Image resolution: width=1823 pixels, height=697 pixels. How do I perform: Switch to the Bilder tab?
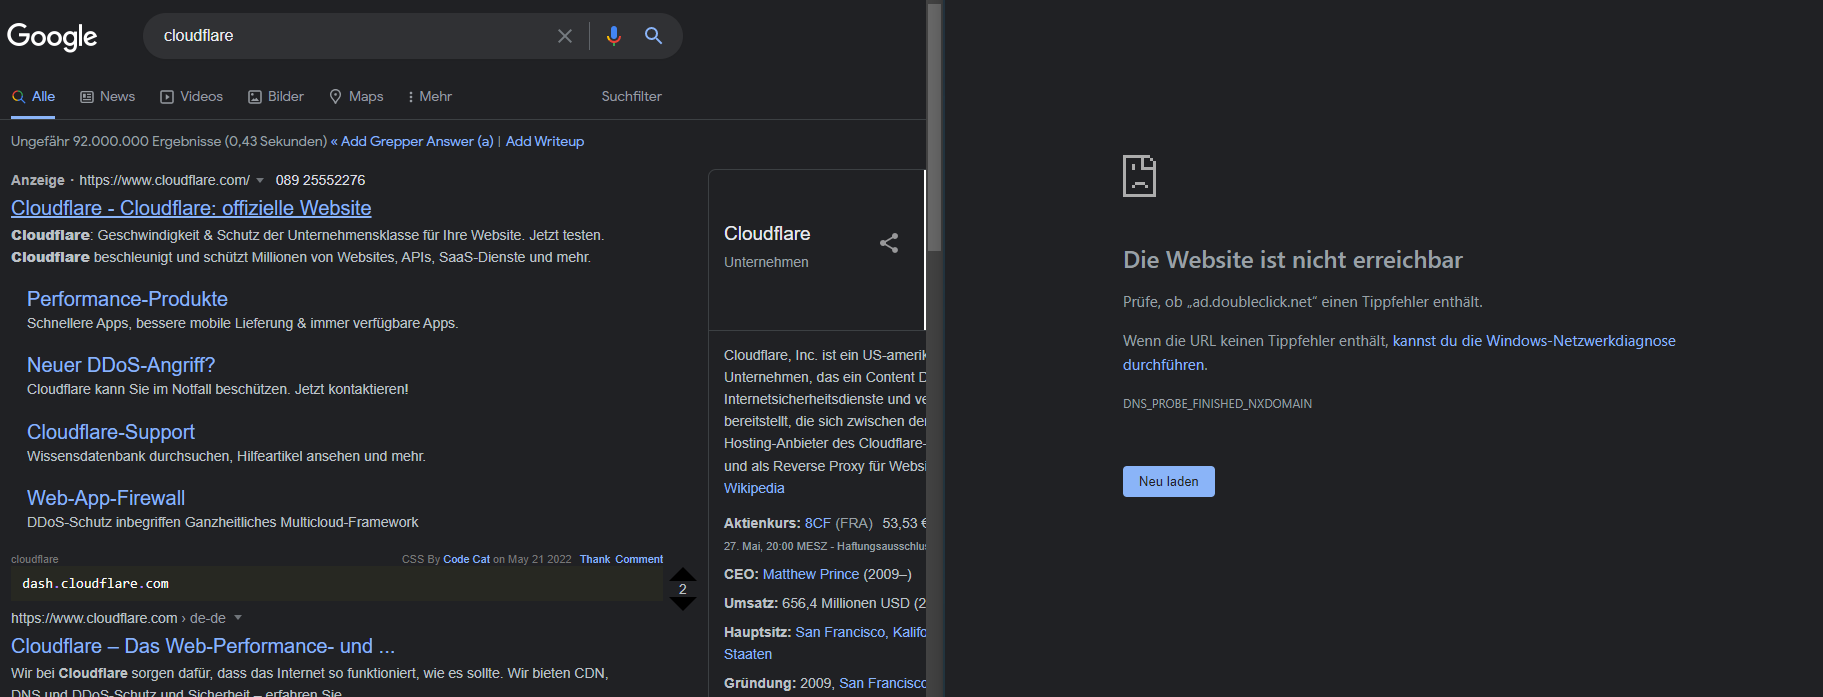[275, 97]
